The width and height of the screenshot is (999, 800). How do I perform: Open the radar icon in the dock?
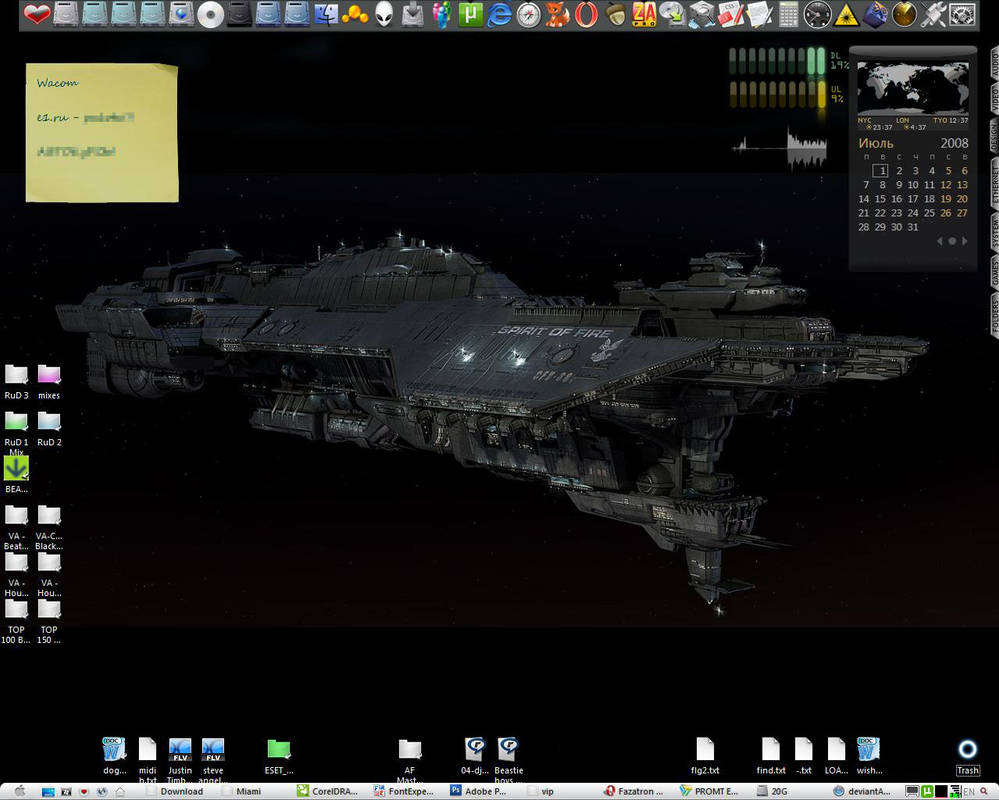coord(904,14)
